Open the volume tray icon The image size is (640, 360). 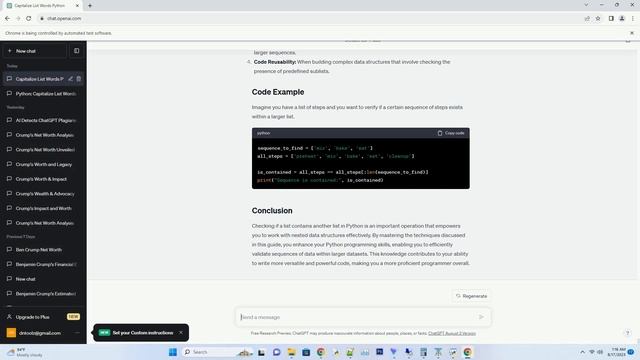[x=600, y=352]
